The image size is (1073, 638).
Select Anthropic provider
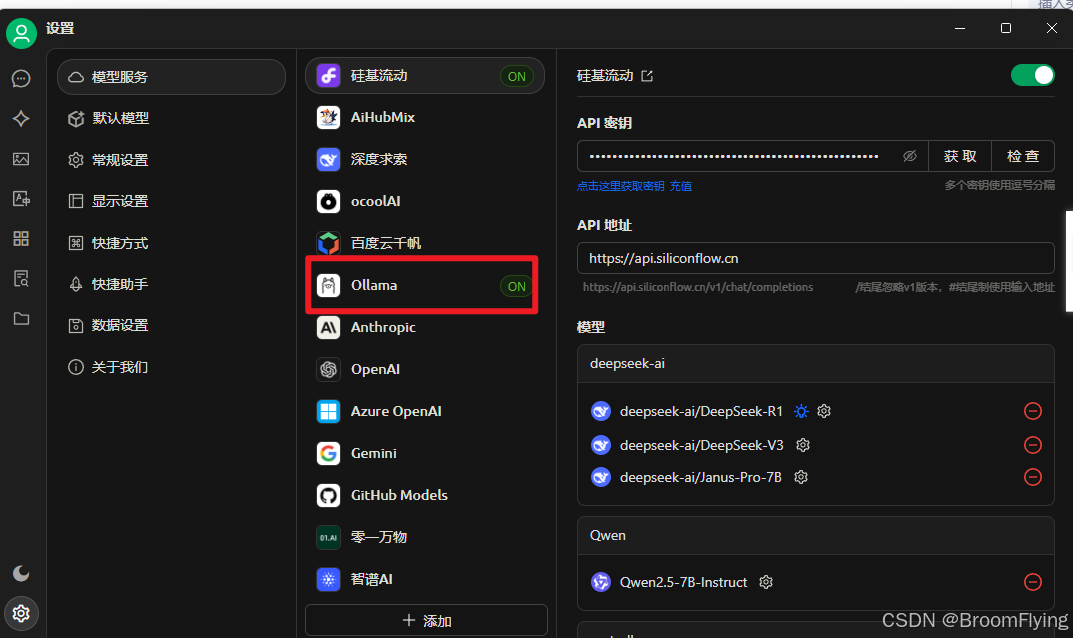(x=424, y=327)
